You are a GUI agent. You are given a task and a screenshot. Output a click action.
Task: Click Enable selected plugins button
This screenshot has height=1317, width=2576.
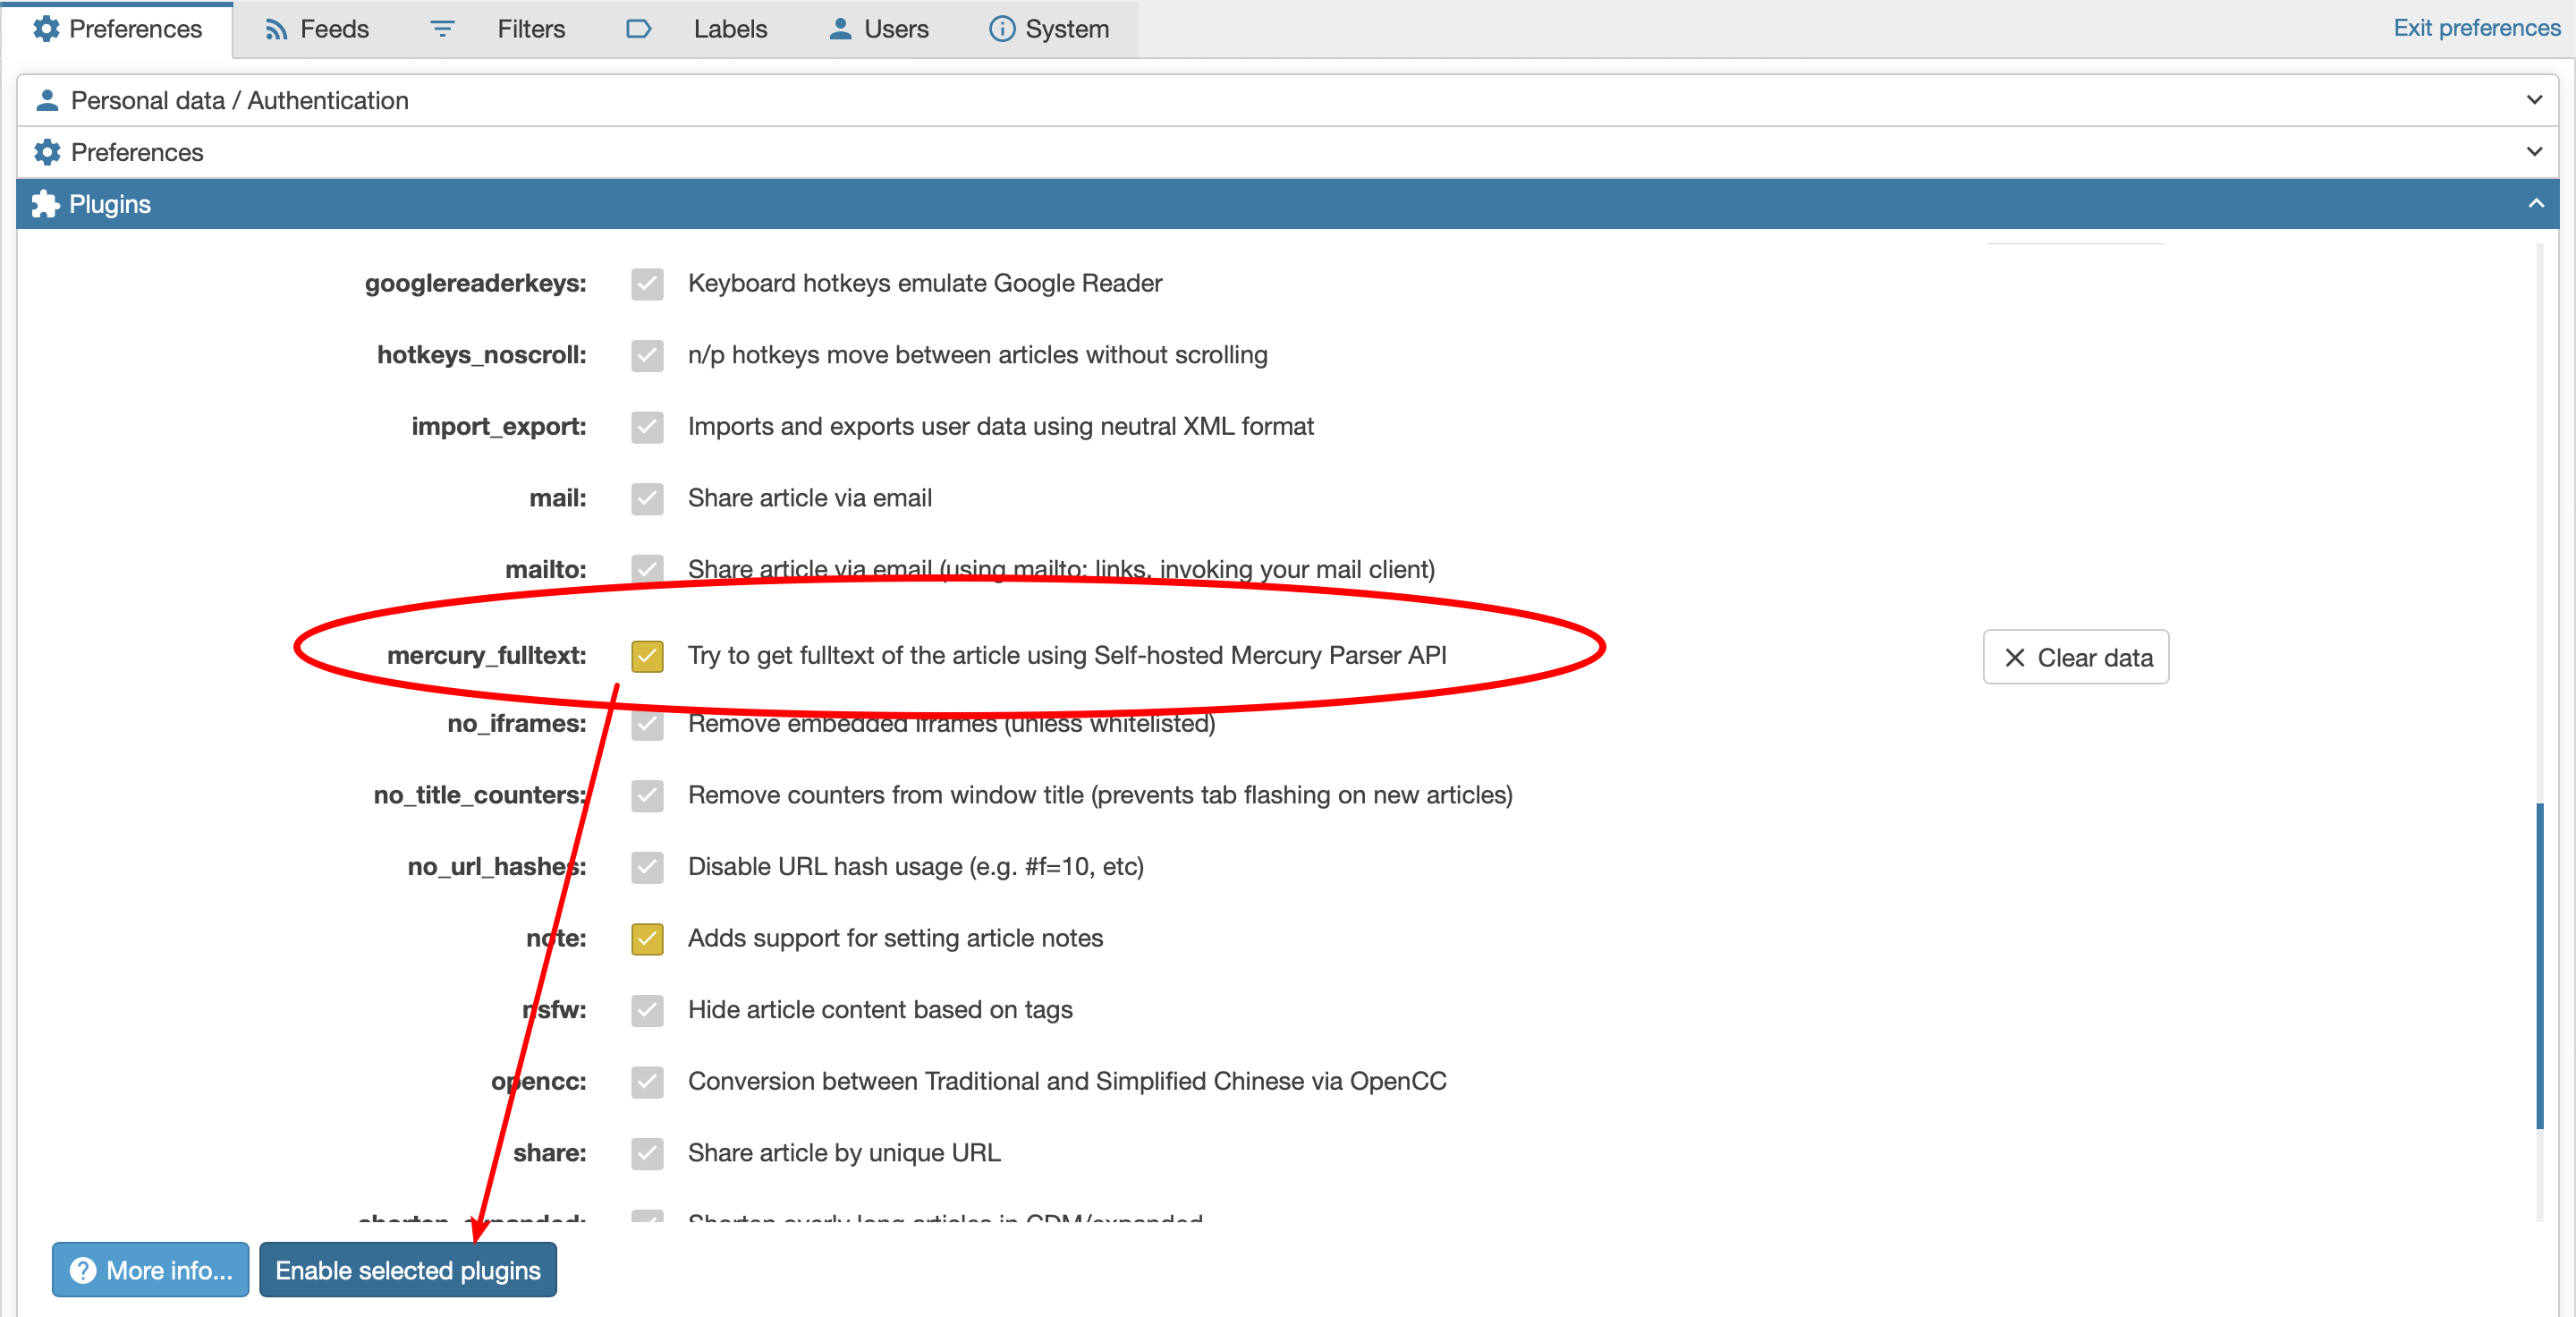coord(408,1270)
